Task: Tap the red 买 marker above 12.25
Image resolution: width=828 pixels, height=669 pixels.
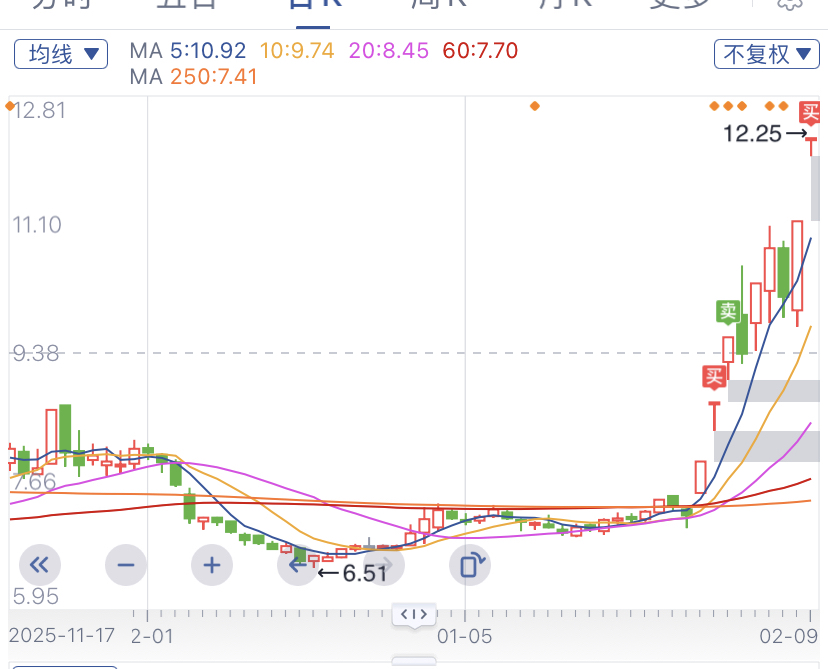Action: pos(810,112)
